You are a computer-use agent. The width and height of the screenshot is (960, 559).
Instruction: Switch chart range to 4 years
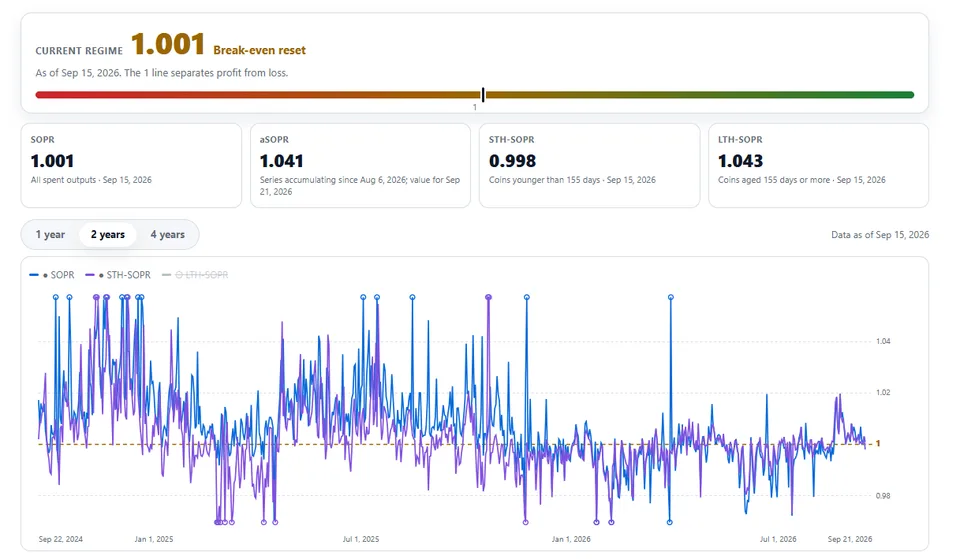point(167,234)
